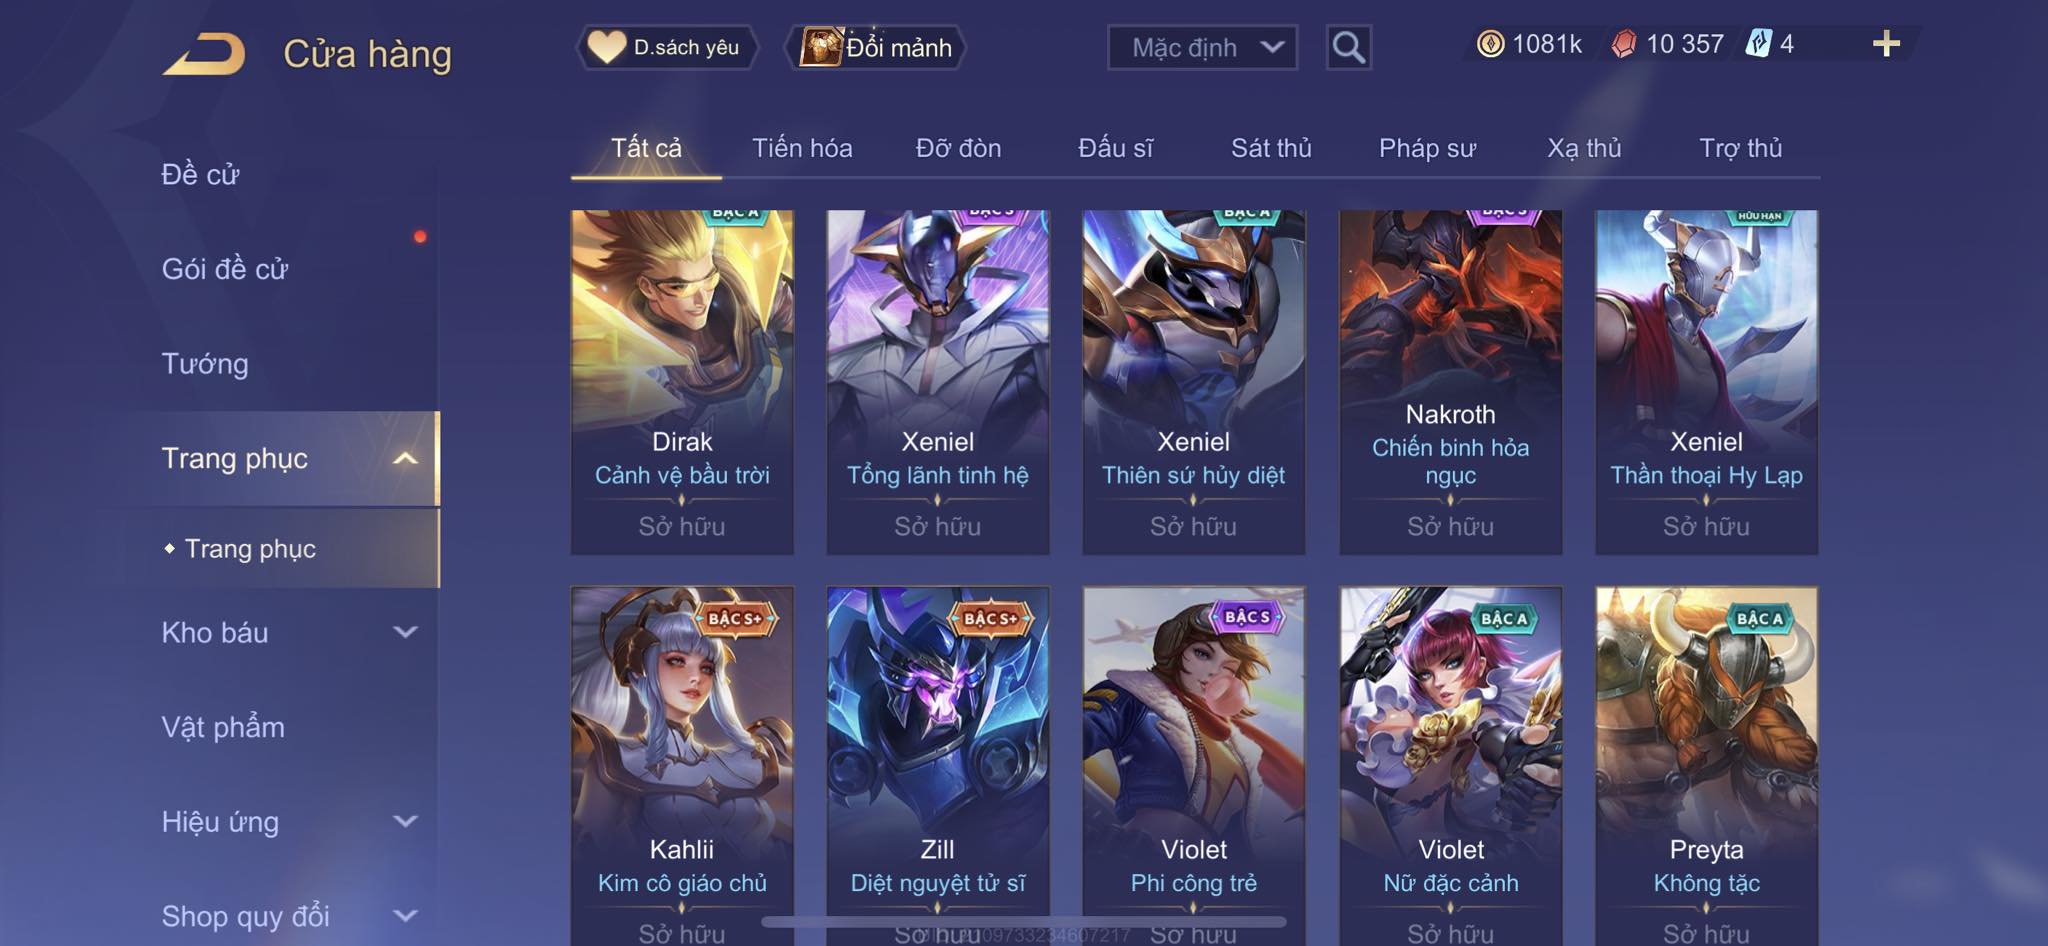The width and height of the screenshot is (2048, 946).
Task: Open Gói đề cử sidebar item
Action: [x=225, y=269]
